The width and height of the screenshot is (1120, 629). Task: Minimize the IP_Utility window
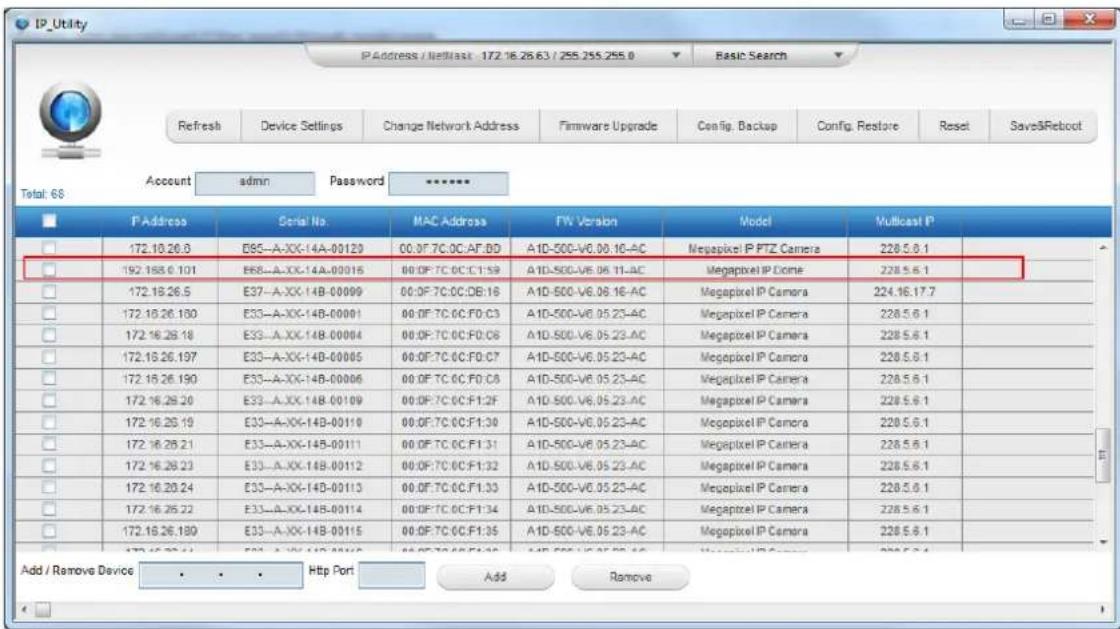coord(1019,20)
